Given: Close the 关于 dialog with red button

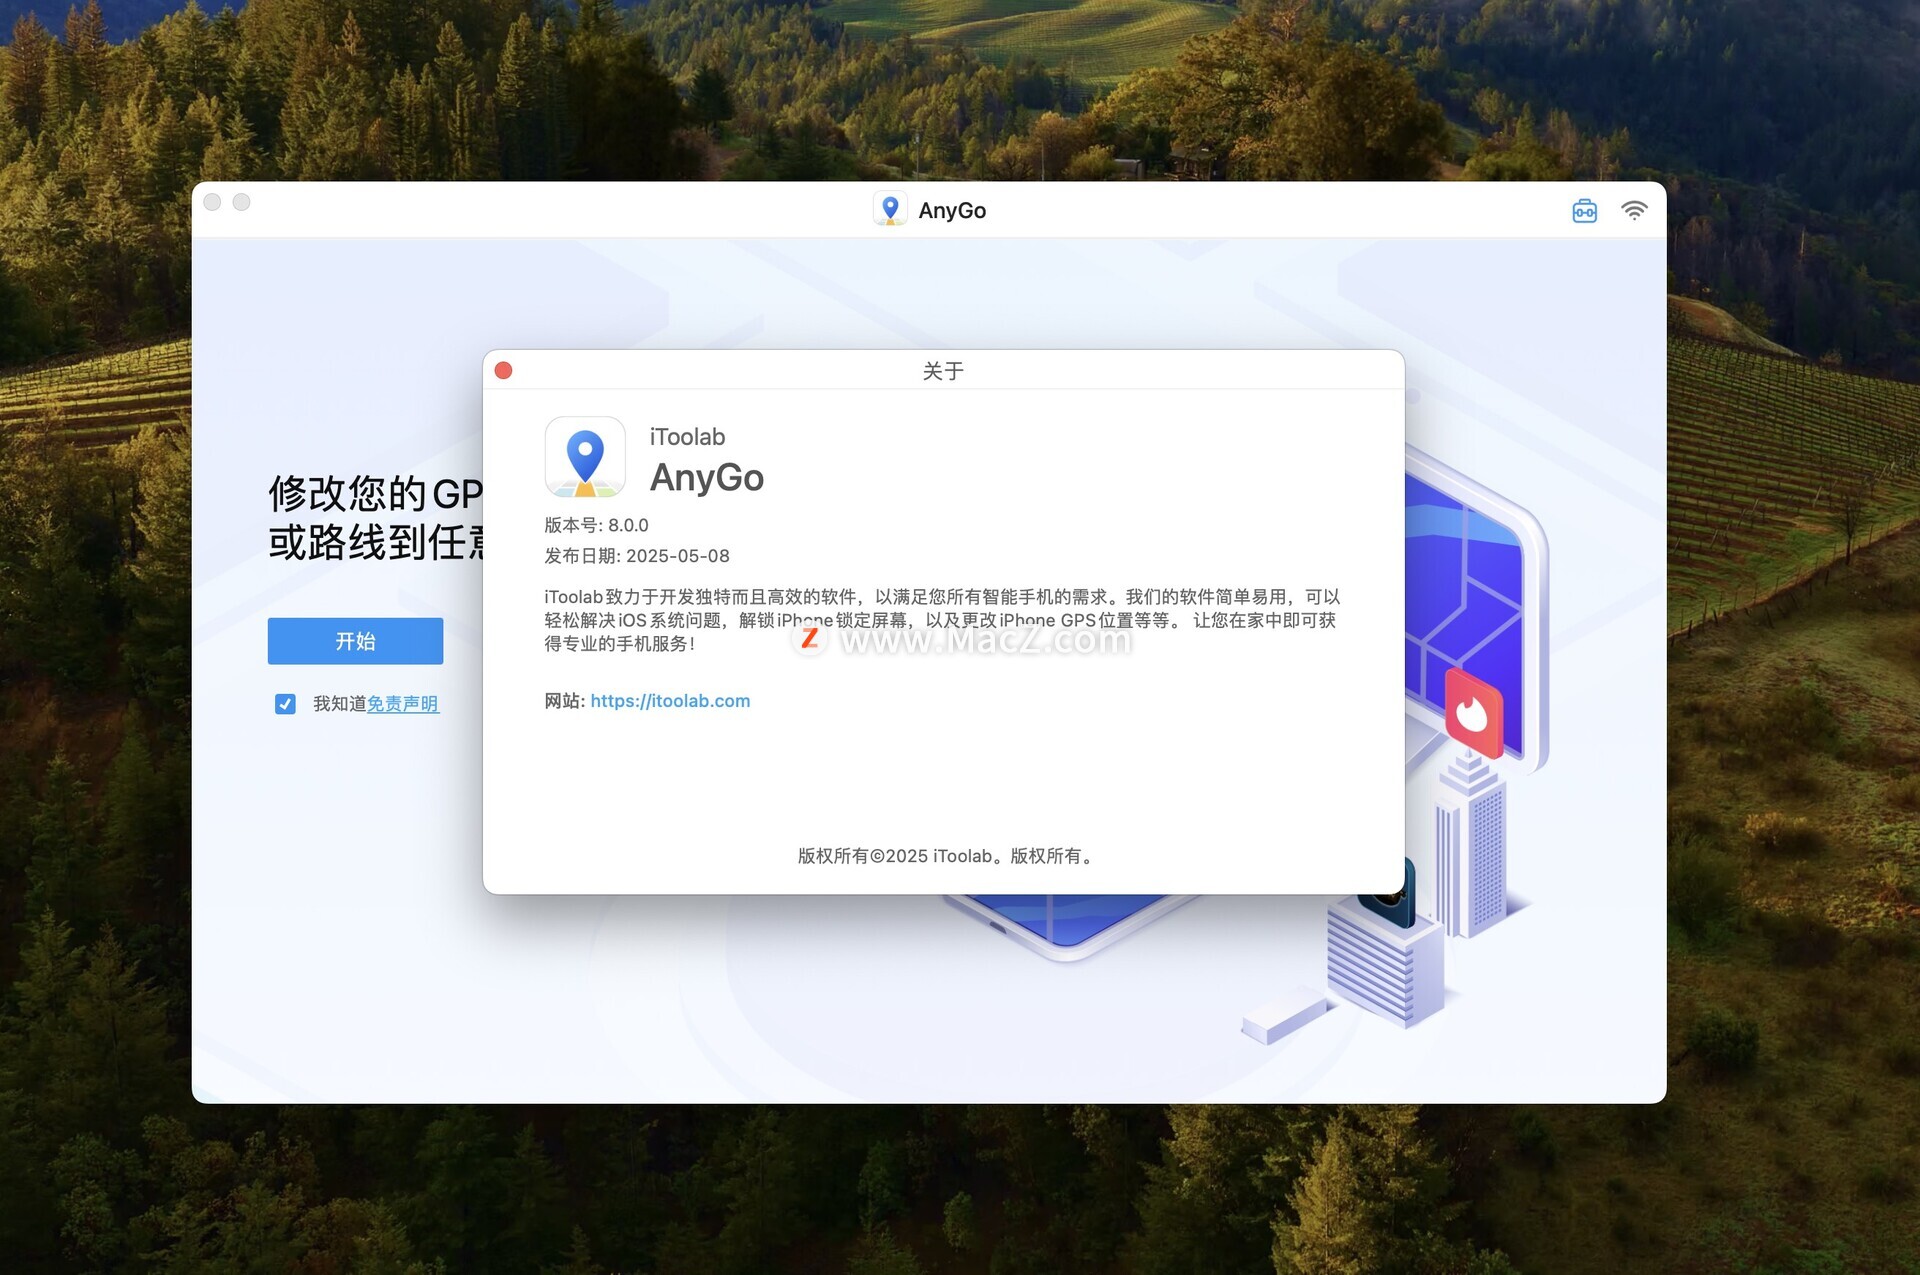Looking at the screenshot, I should (504, 371).
